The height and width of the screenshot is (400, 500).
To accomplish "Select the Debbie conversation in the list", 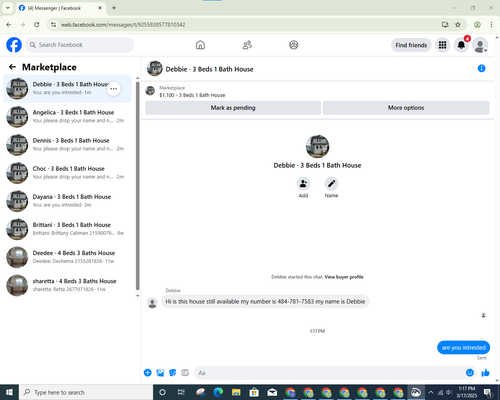I will click(x=68, y=89).
